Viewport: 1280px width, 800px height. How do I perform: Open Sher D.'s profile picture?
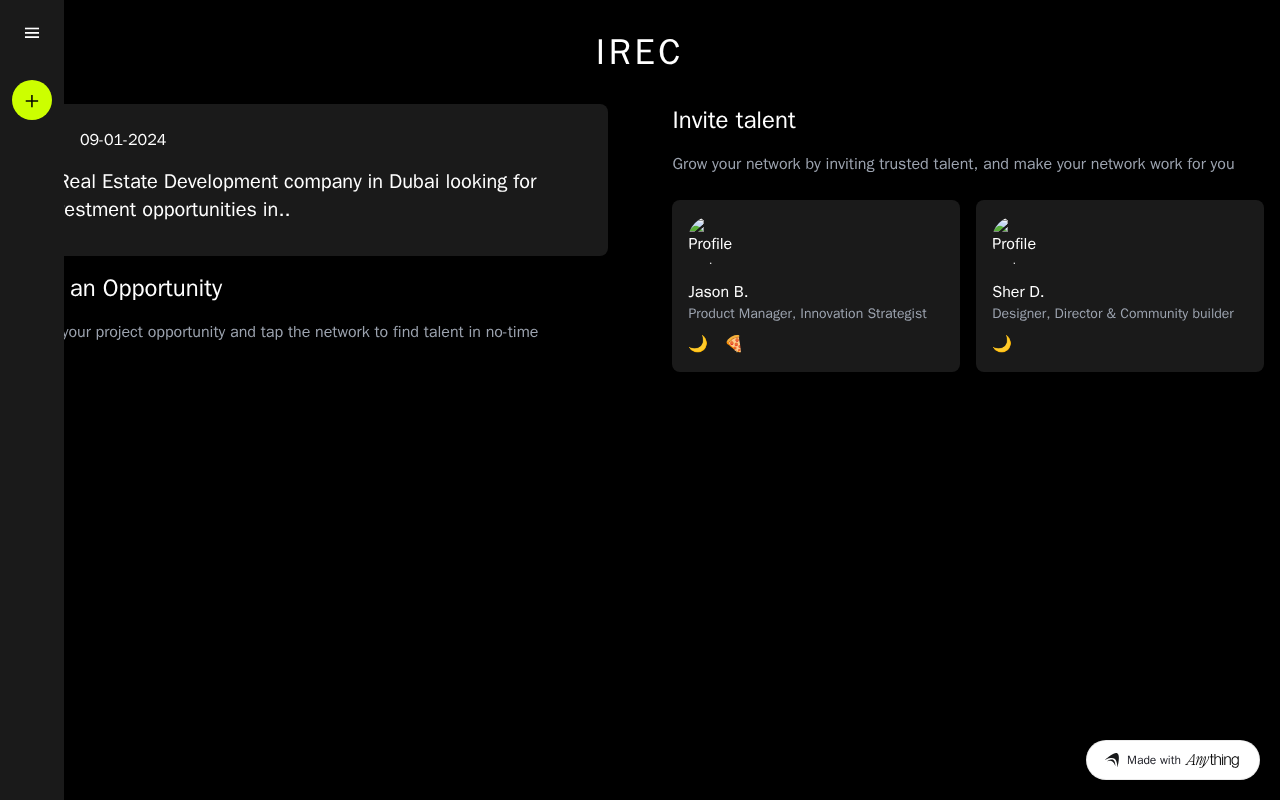(1014, 240)
